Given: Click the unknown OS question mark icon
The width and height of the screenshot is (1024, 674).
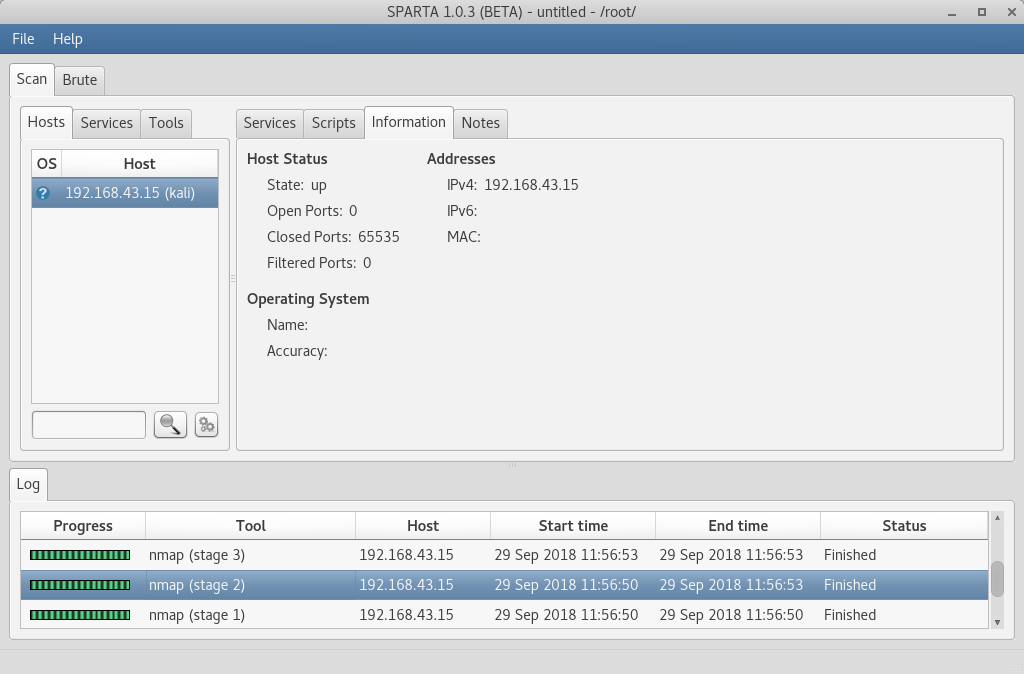Looking at the screenshot, I should coord(43,193).
